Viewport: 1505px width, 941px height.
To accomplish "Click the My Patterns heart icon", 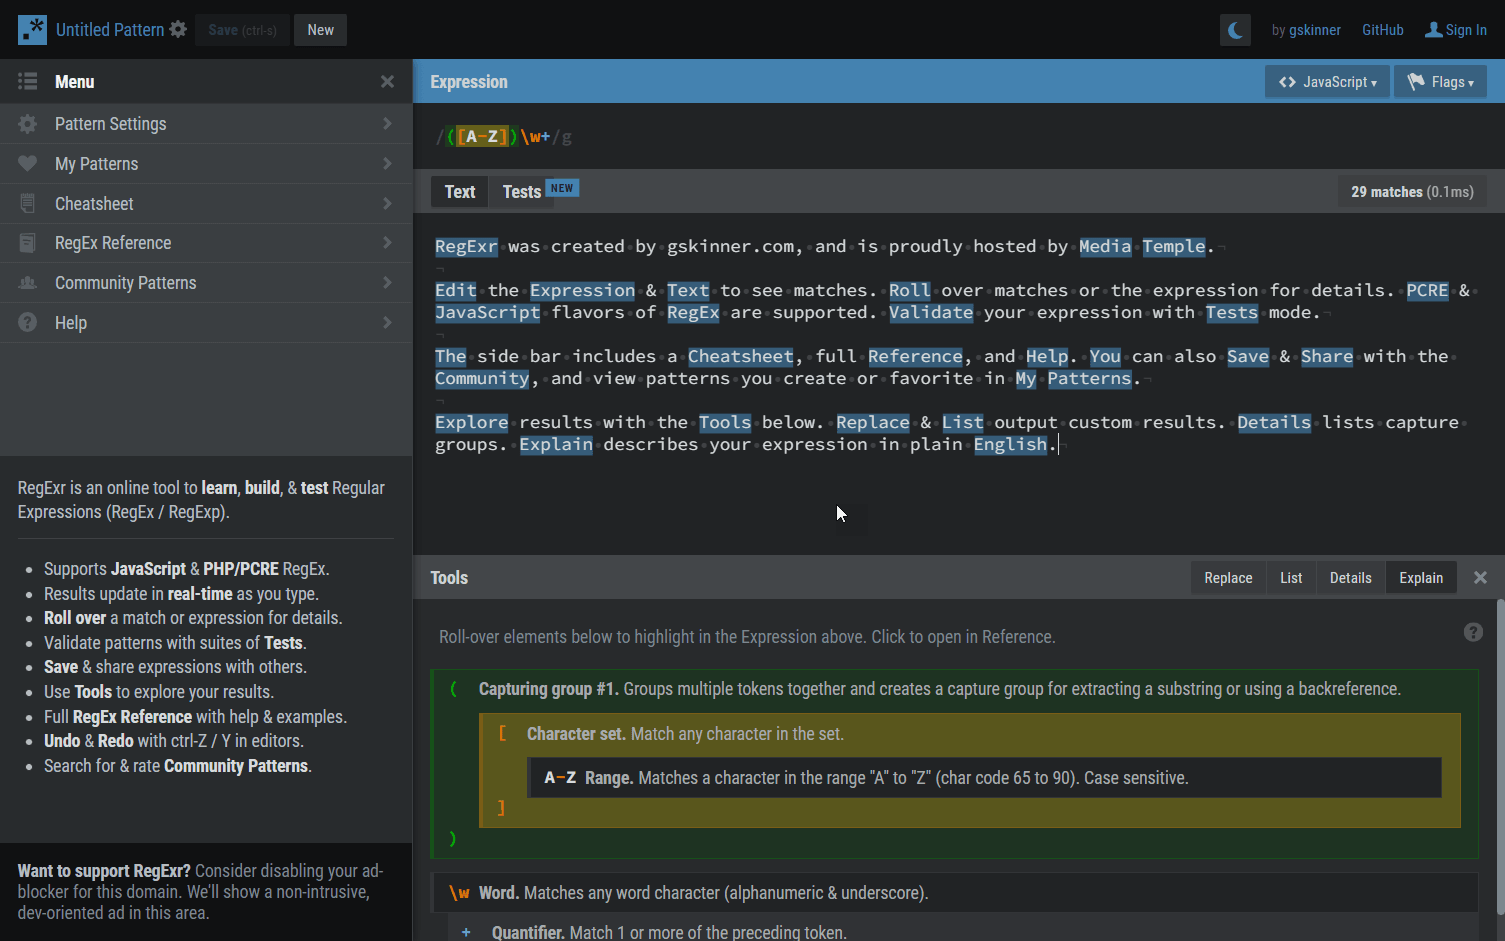I will coord(28,164).
